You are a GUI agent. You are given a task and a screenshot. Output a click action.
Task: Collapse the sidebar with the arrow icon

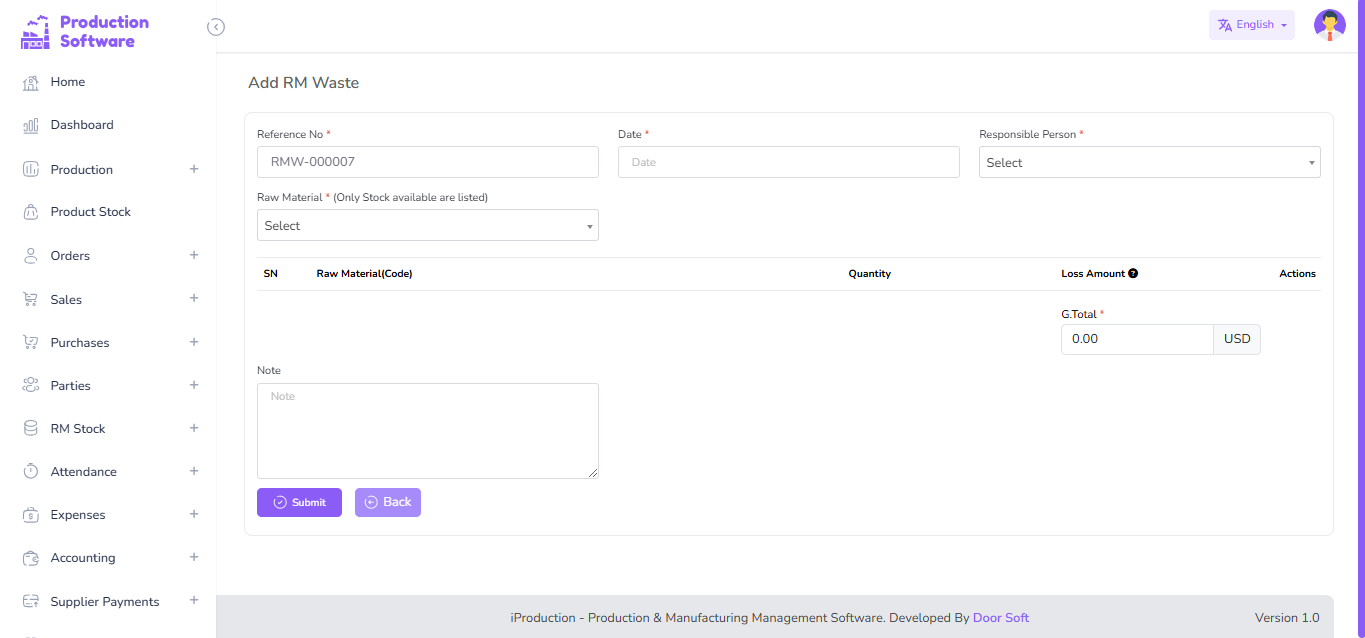pos(216,27)
